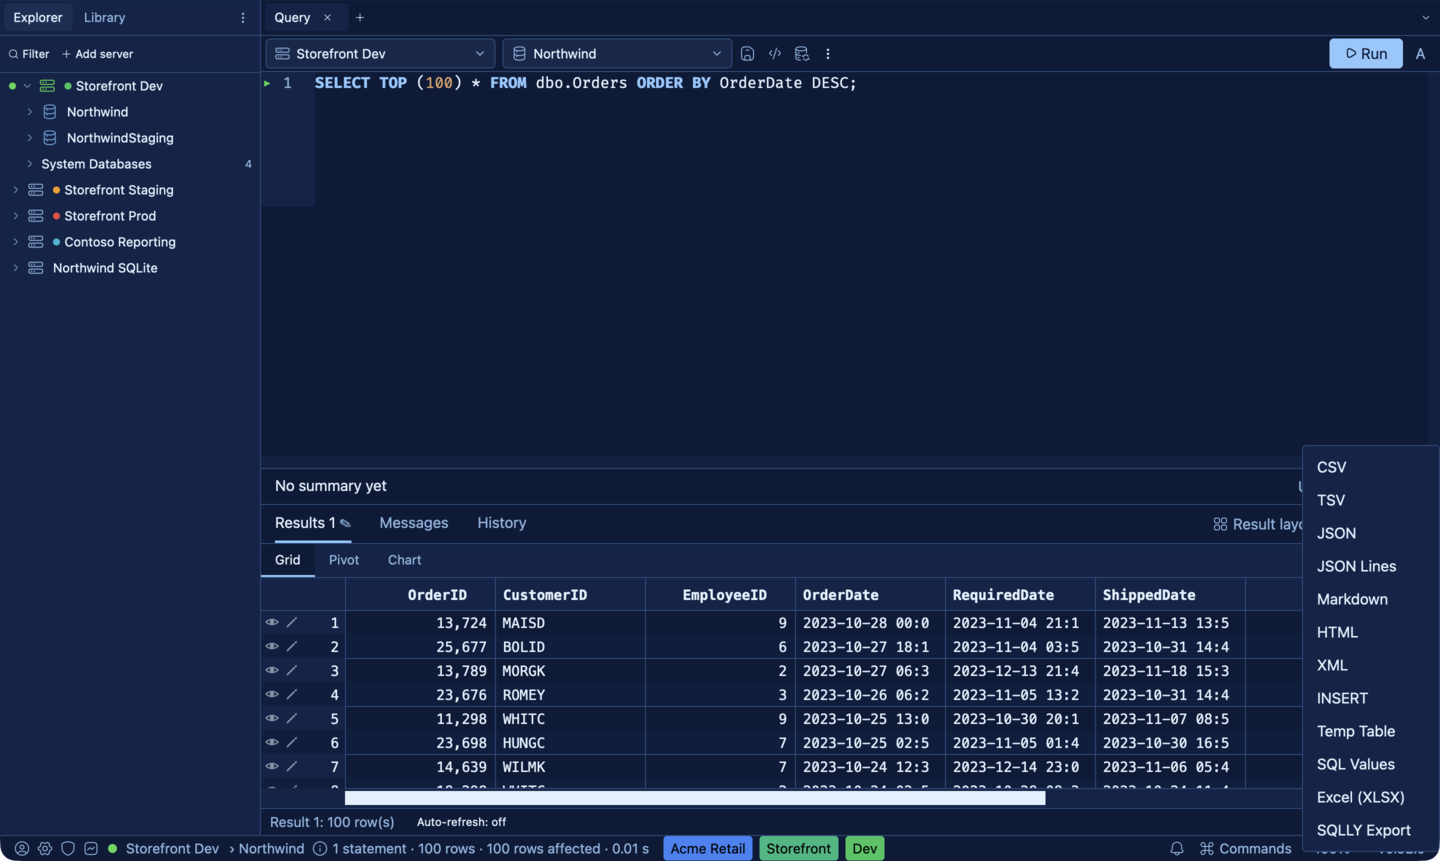Add a new query tab with the plus icon
This screenshot has height=861, width=1440.
coord(360,18)
